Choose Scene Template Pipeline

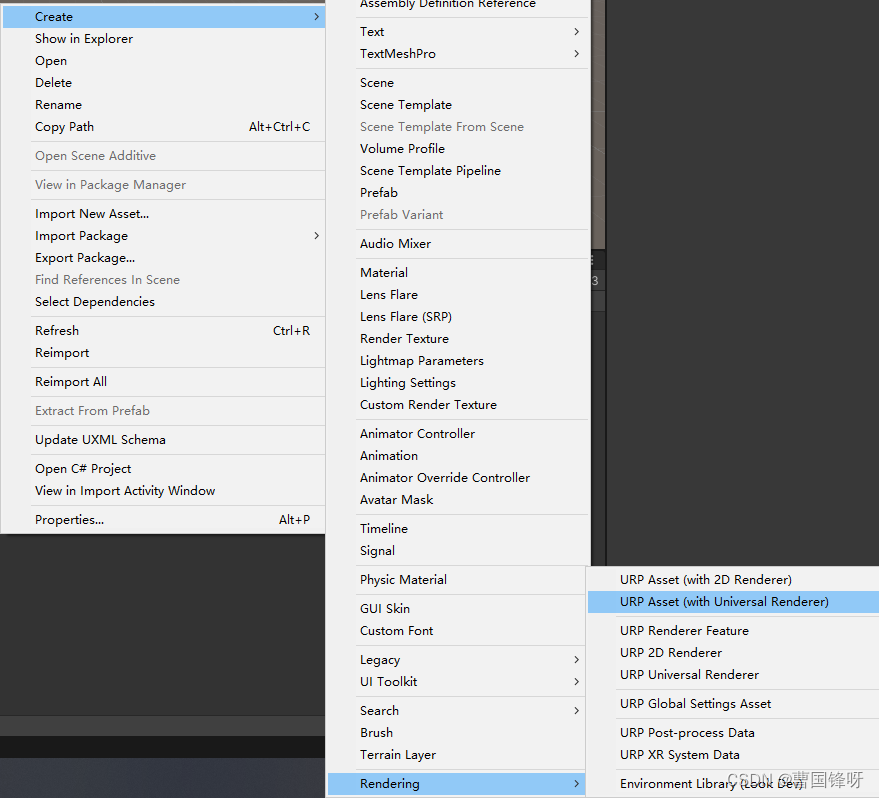pyautogui.click(x=458, y=170)
